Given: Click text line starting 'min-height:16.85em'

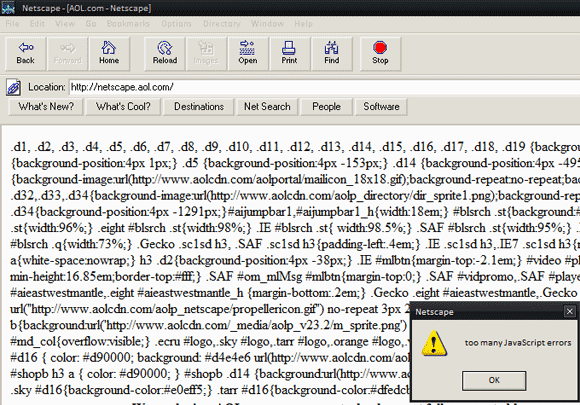Looking at the screenshot, I should click(295, 277).
